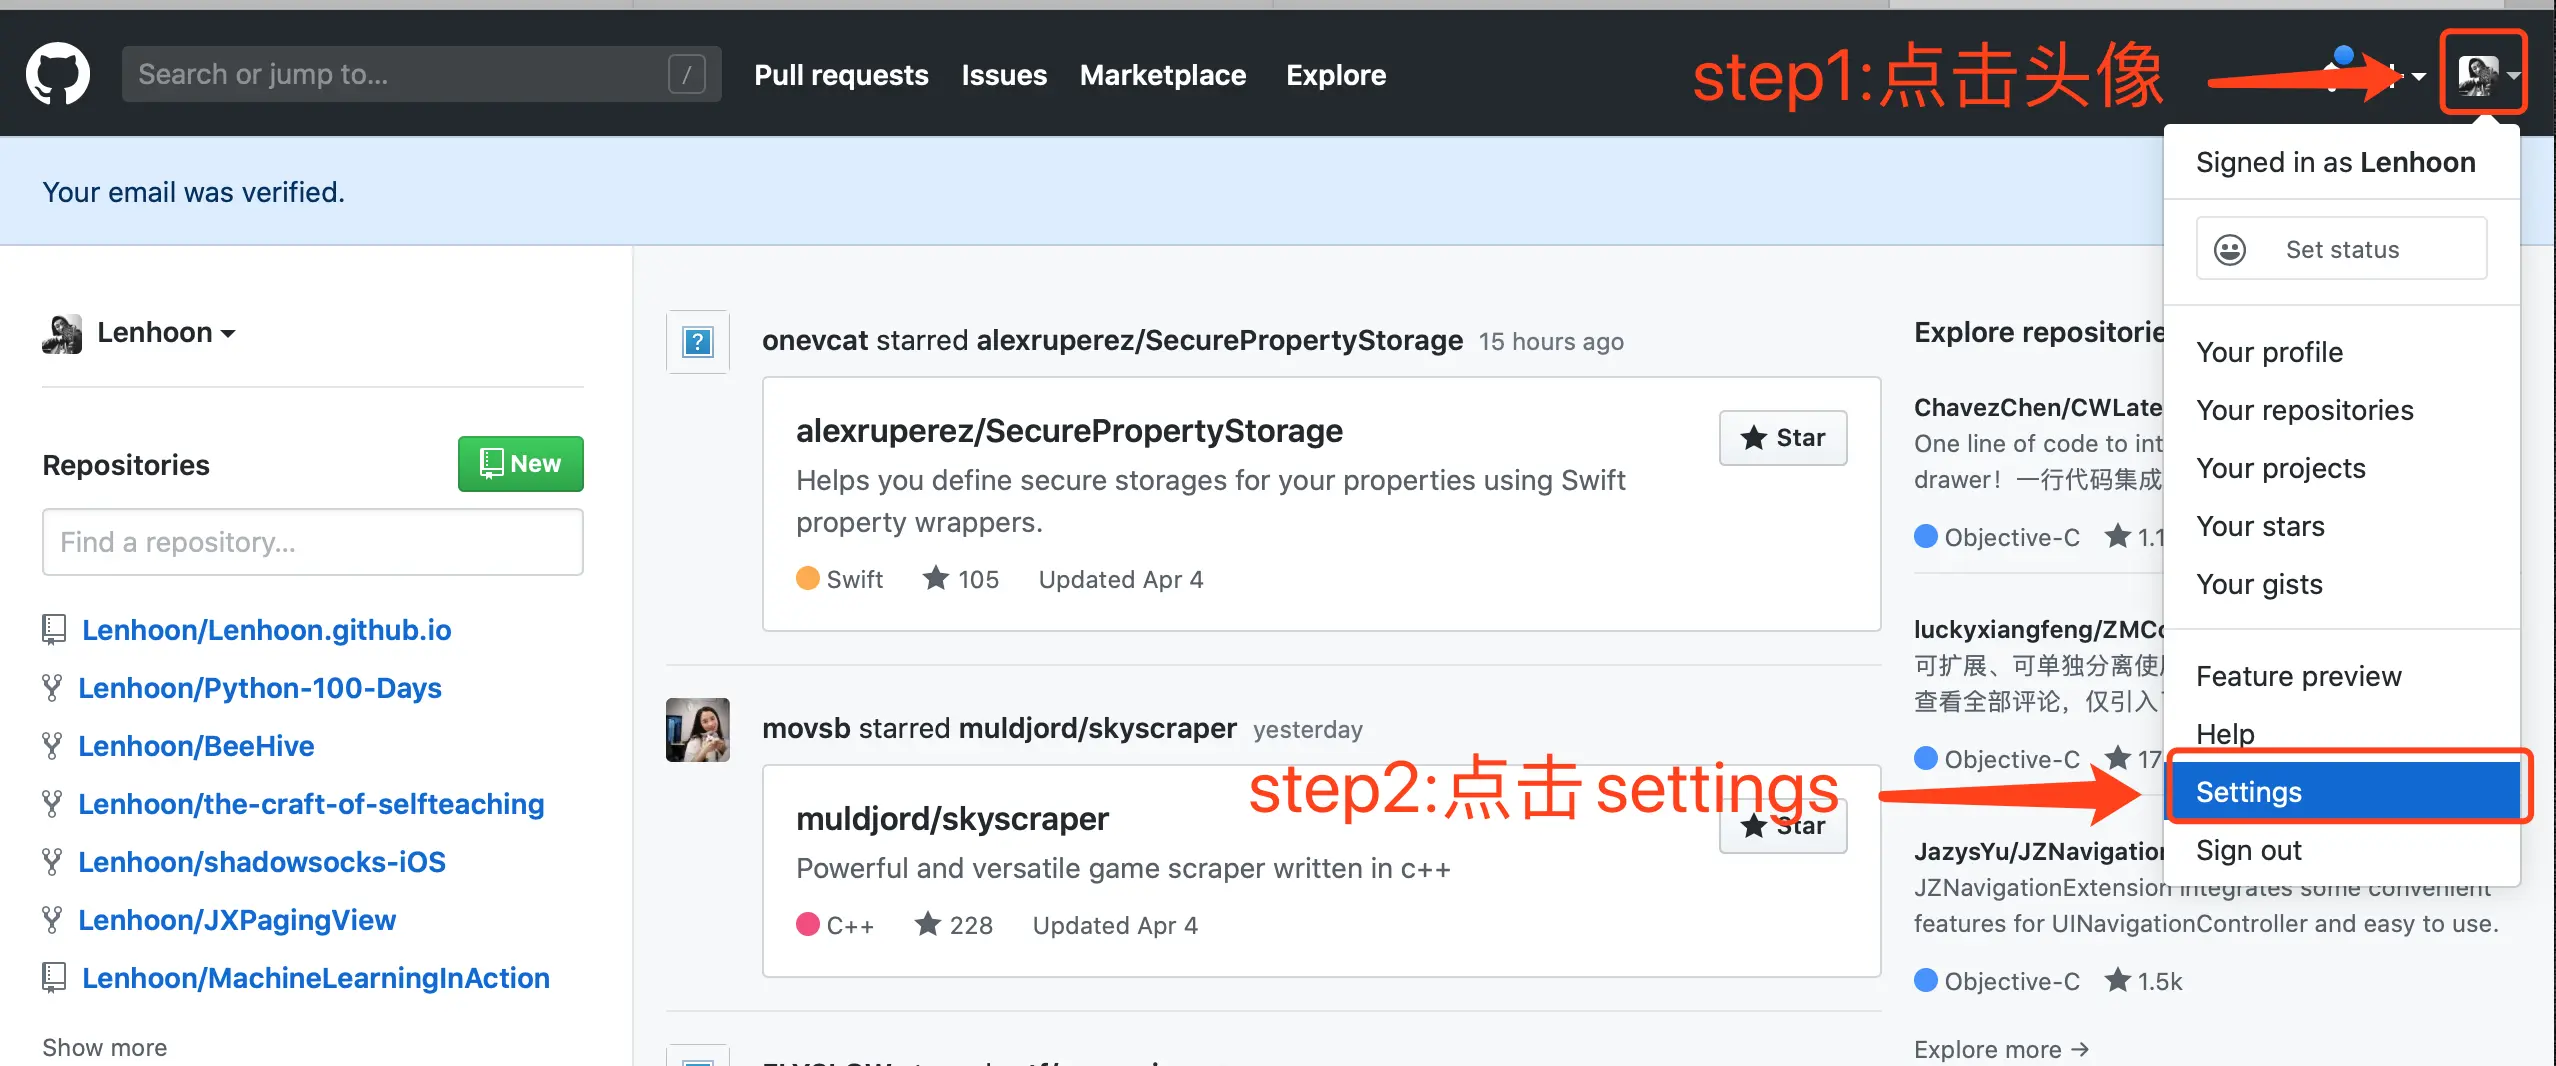
Task: Click onevcat's placeholder avatar in the feed
Action: (697, 342)
